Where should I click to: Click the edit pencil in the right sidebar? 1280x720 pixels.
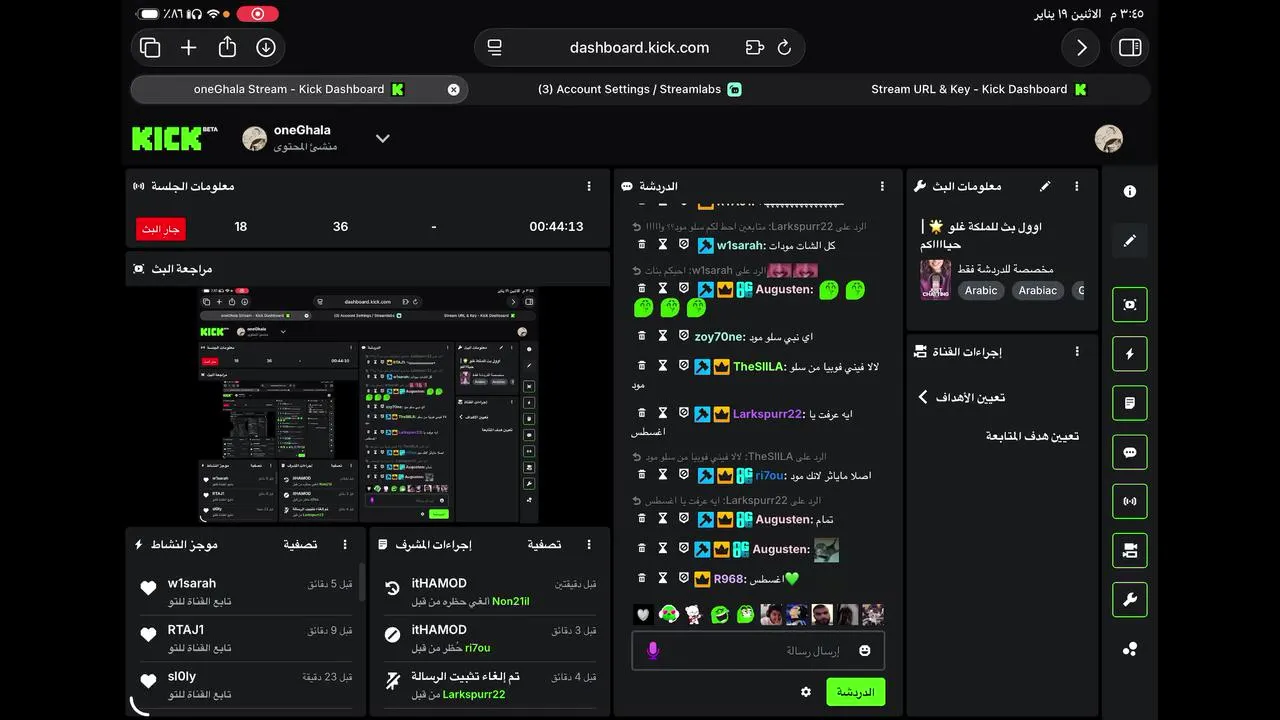coord(1130,241)
